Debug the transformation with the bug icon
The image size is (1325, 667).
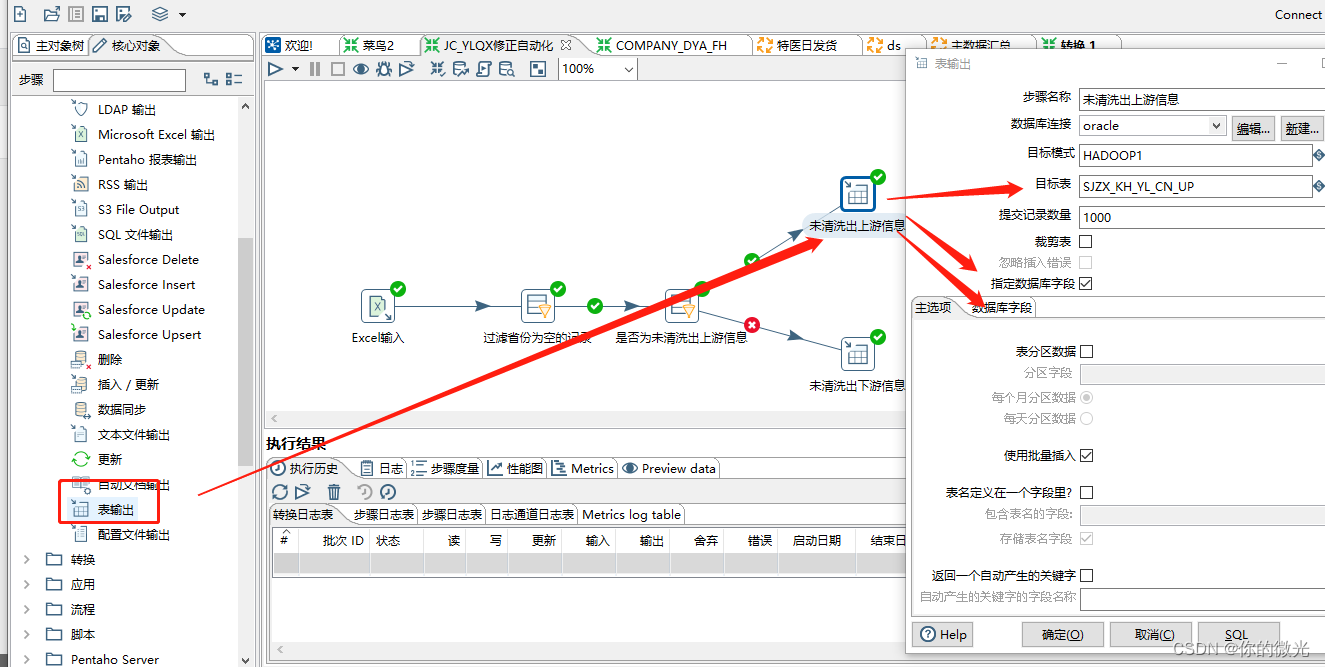coord(384,69)
